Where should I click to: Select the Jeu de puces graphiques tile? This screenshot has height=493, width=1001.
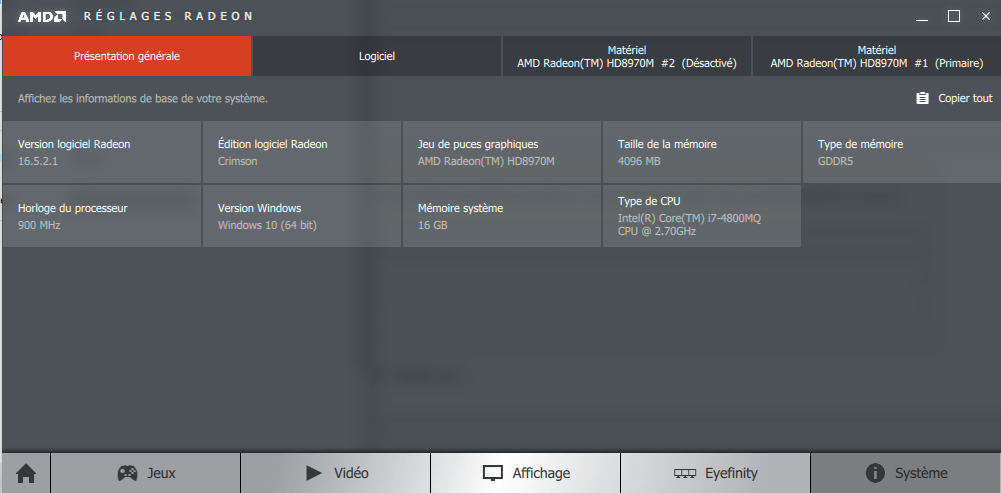tap(502, 152)
